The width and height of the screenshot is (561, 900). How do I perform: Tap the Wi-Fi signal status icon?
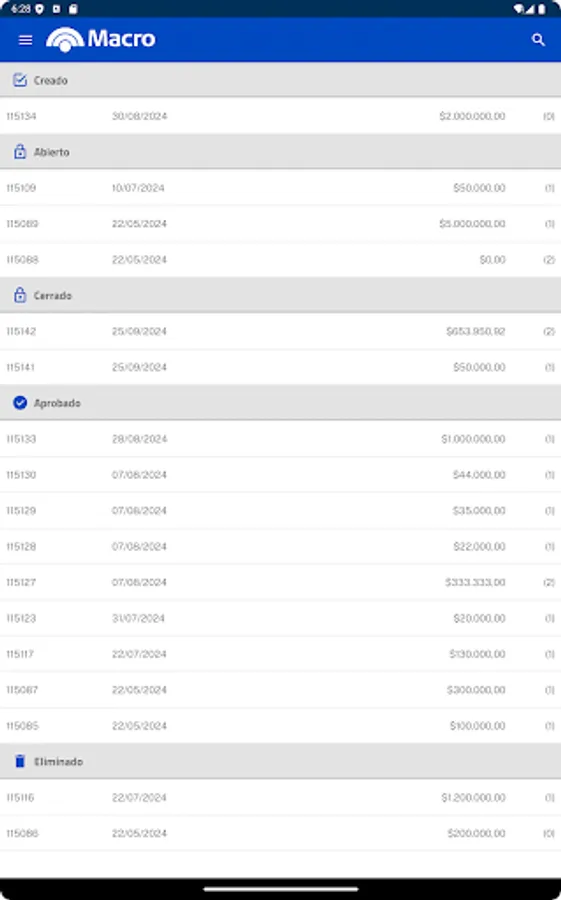pos(519,9)
